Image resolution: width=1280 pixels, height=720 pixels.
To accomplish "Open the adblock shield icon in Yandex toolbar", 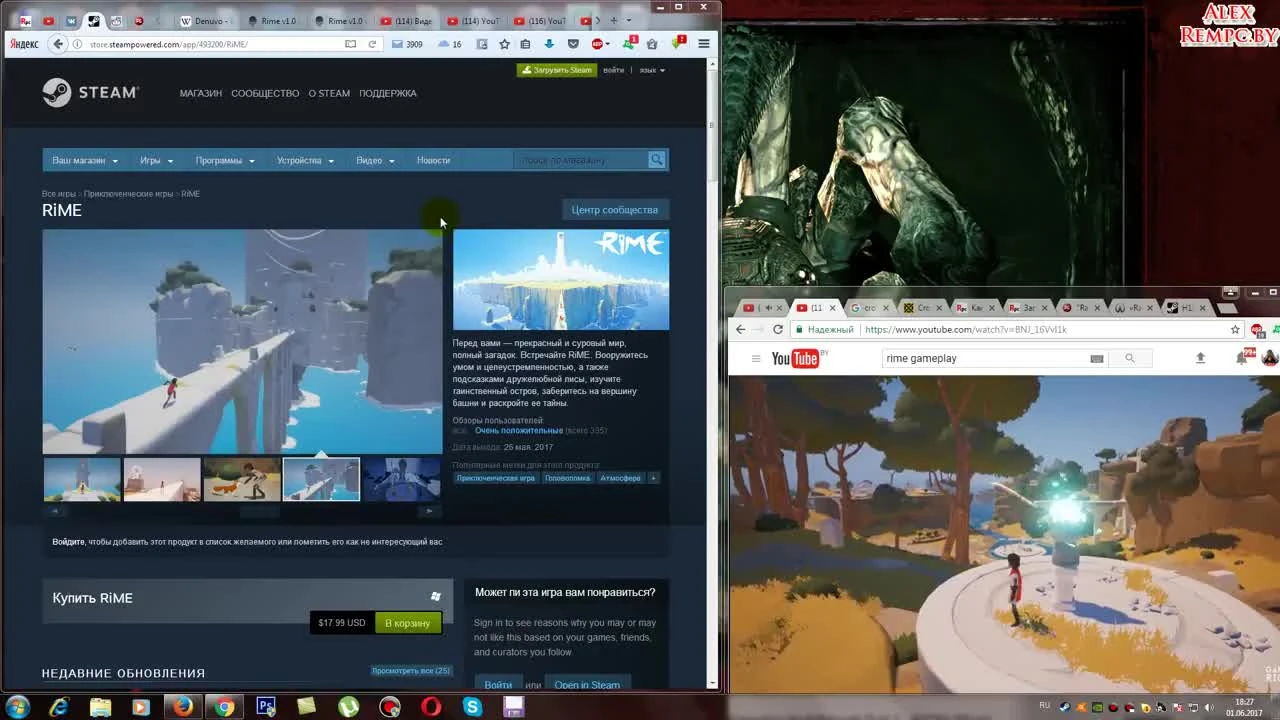I will (x=573, y=44).
